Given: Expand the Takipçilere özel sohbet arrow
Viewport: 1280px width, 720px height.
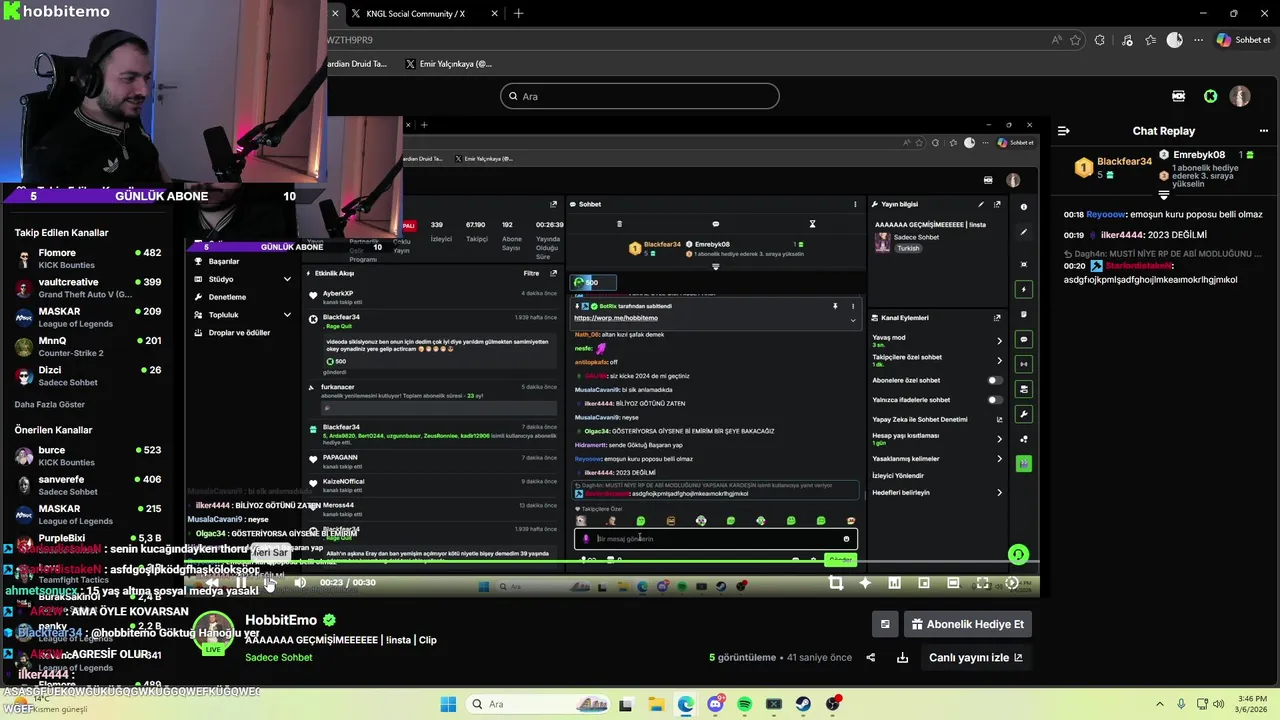Looking at the screenshot, I should pos(999,360).
